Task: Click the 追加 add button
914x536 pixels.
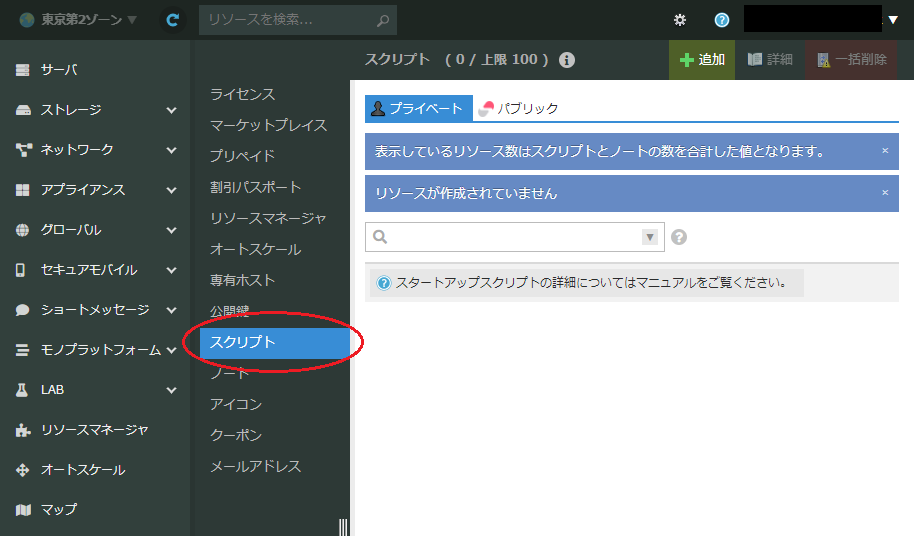Action: [x=702, y=60]
